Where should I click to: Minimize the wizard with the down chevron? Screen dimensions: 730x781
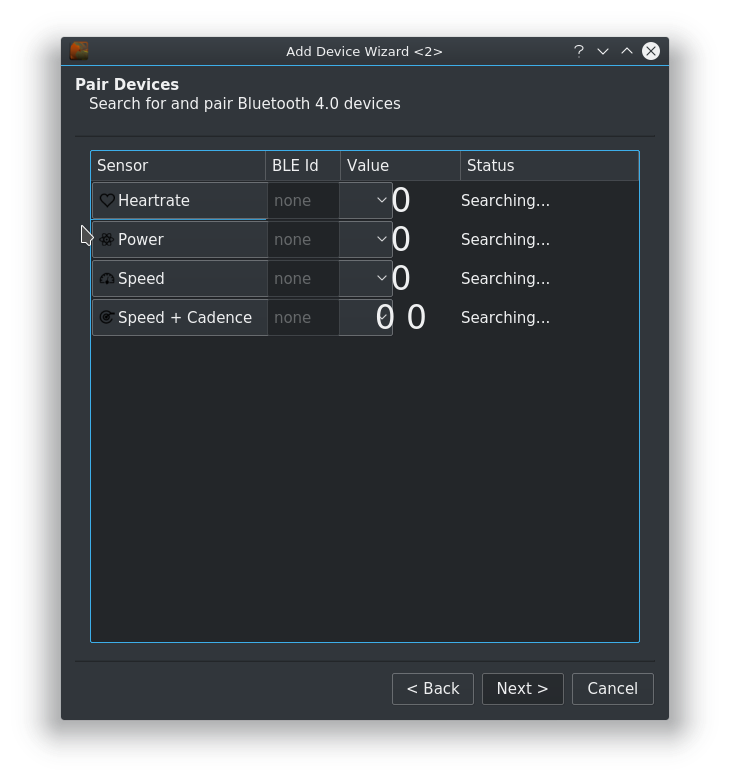tap(603, 51)
